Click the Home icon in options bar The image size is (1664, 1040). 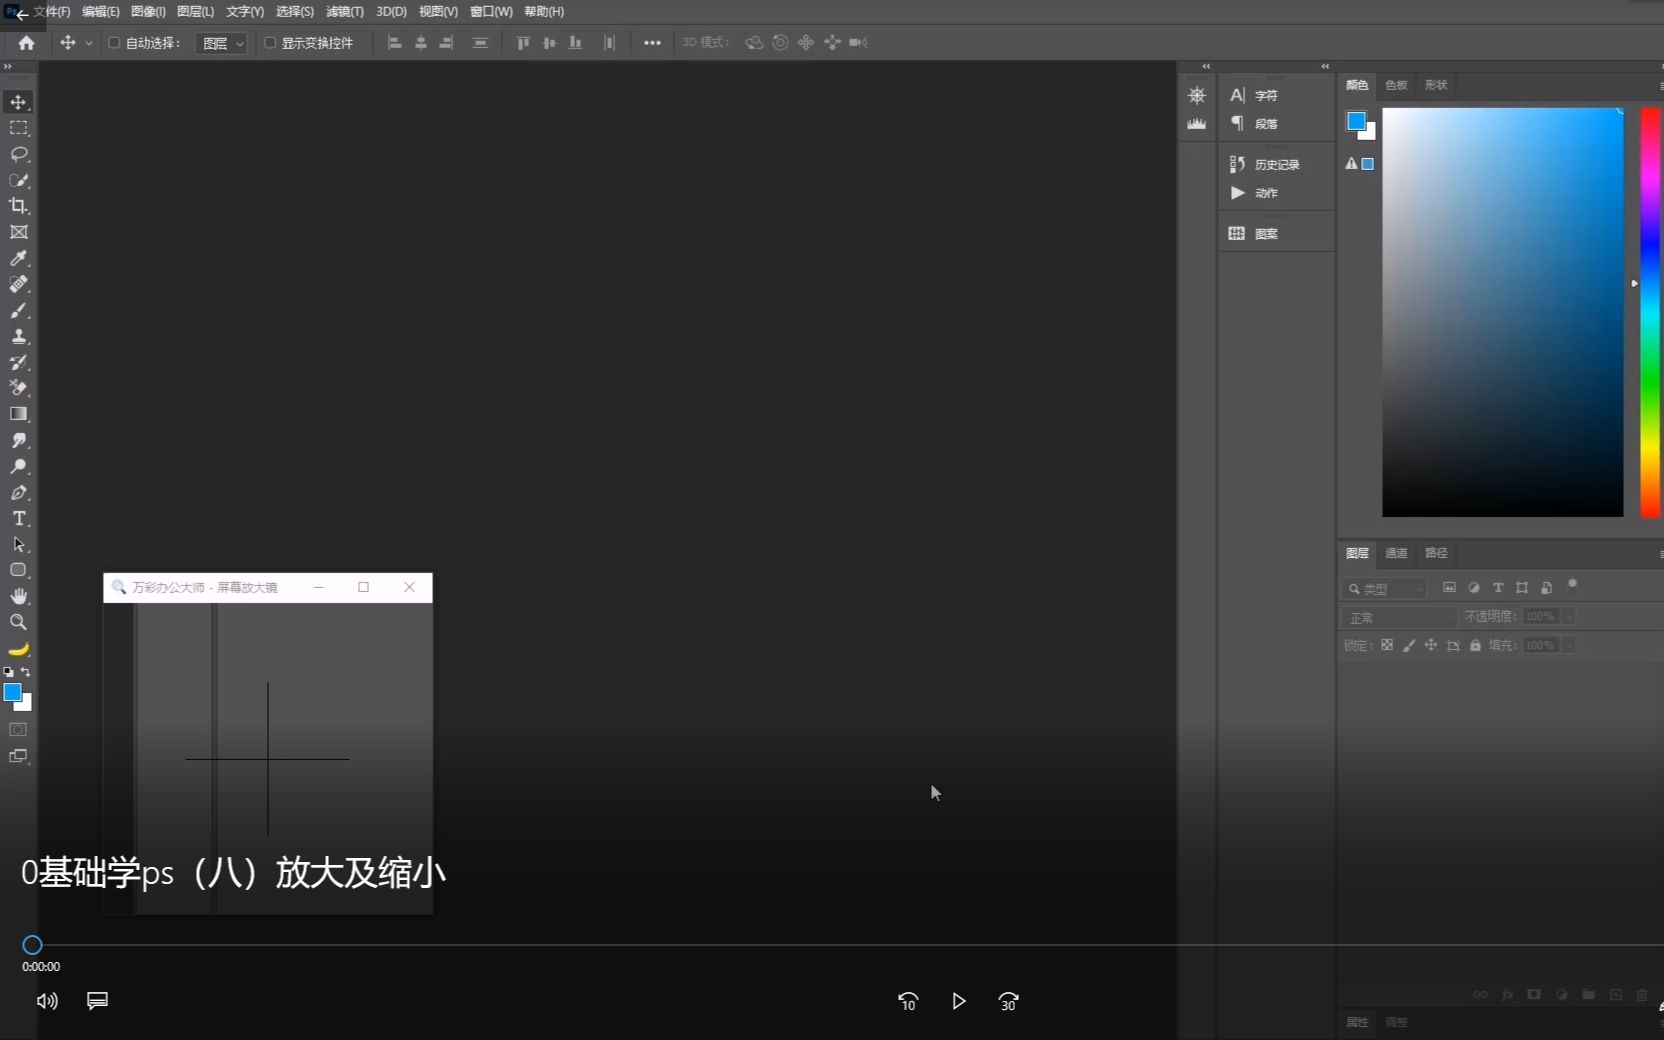pyautogui.click(x=26, y=43)
